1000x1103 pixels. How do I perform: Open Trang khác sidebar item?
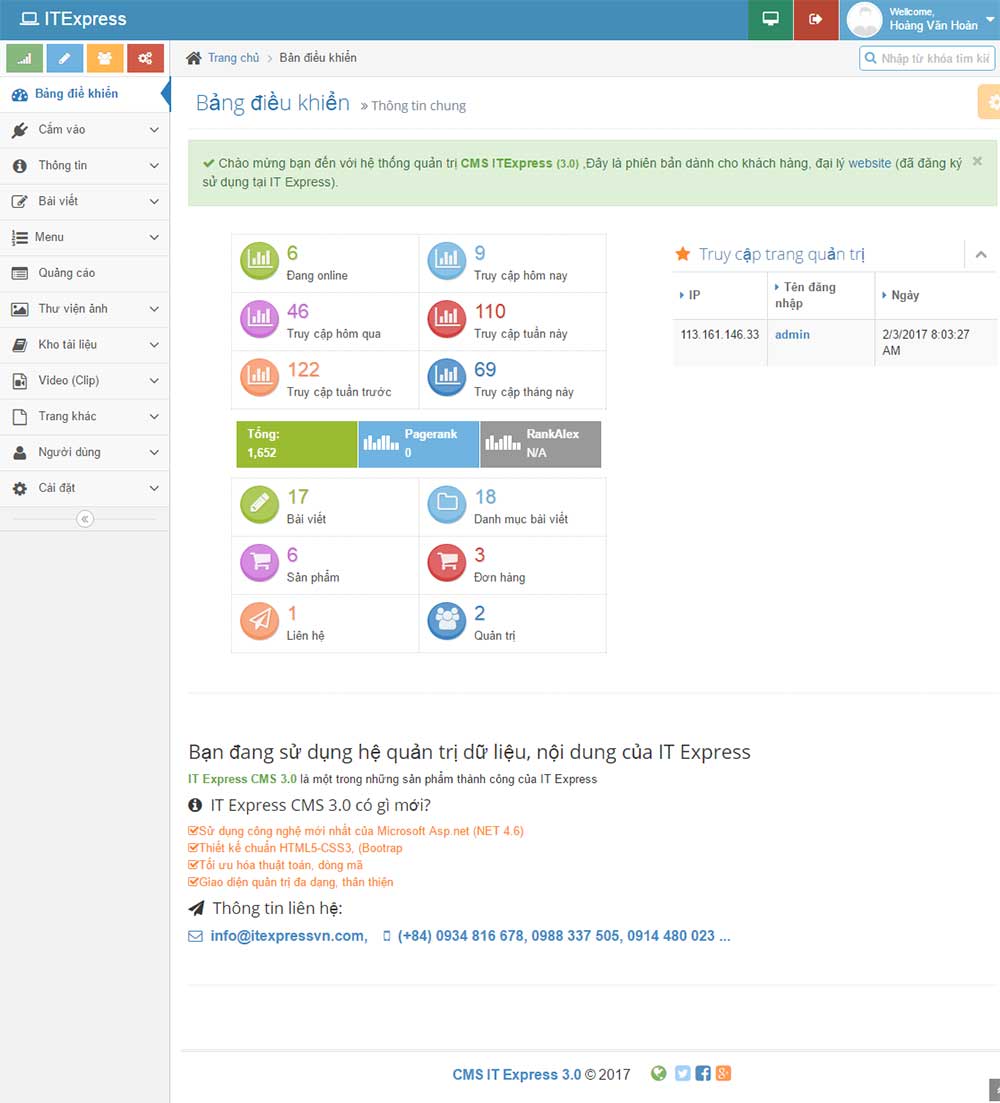tap(84, 416)
